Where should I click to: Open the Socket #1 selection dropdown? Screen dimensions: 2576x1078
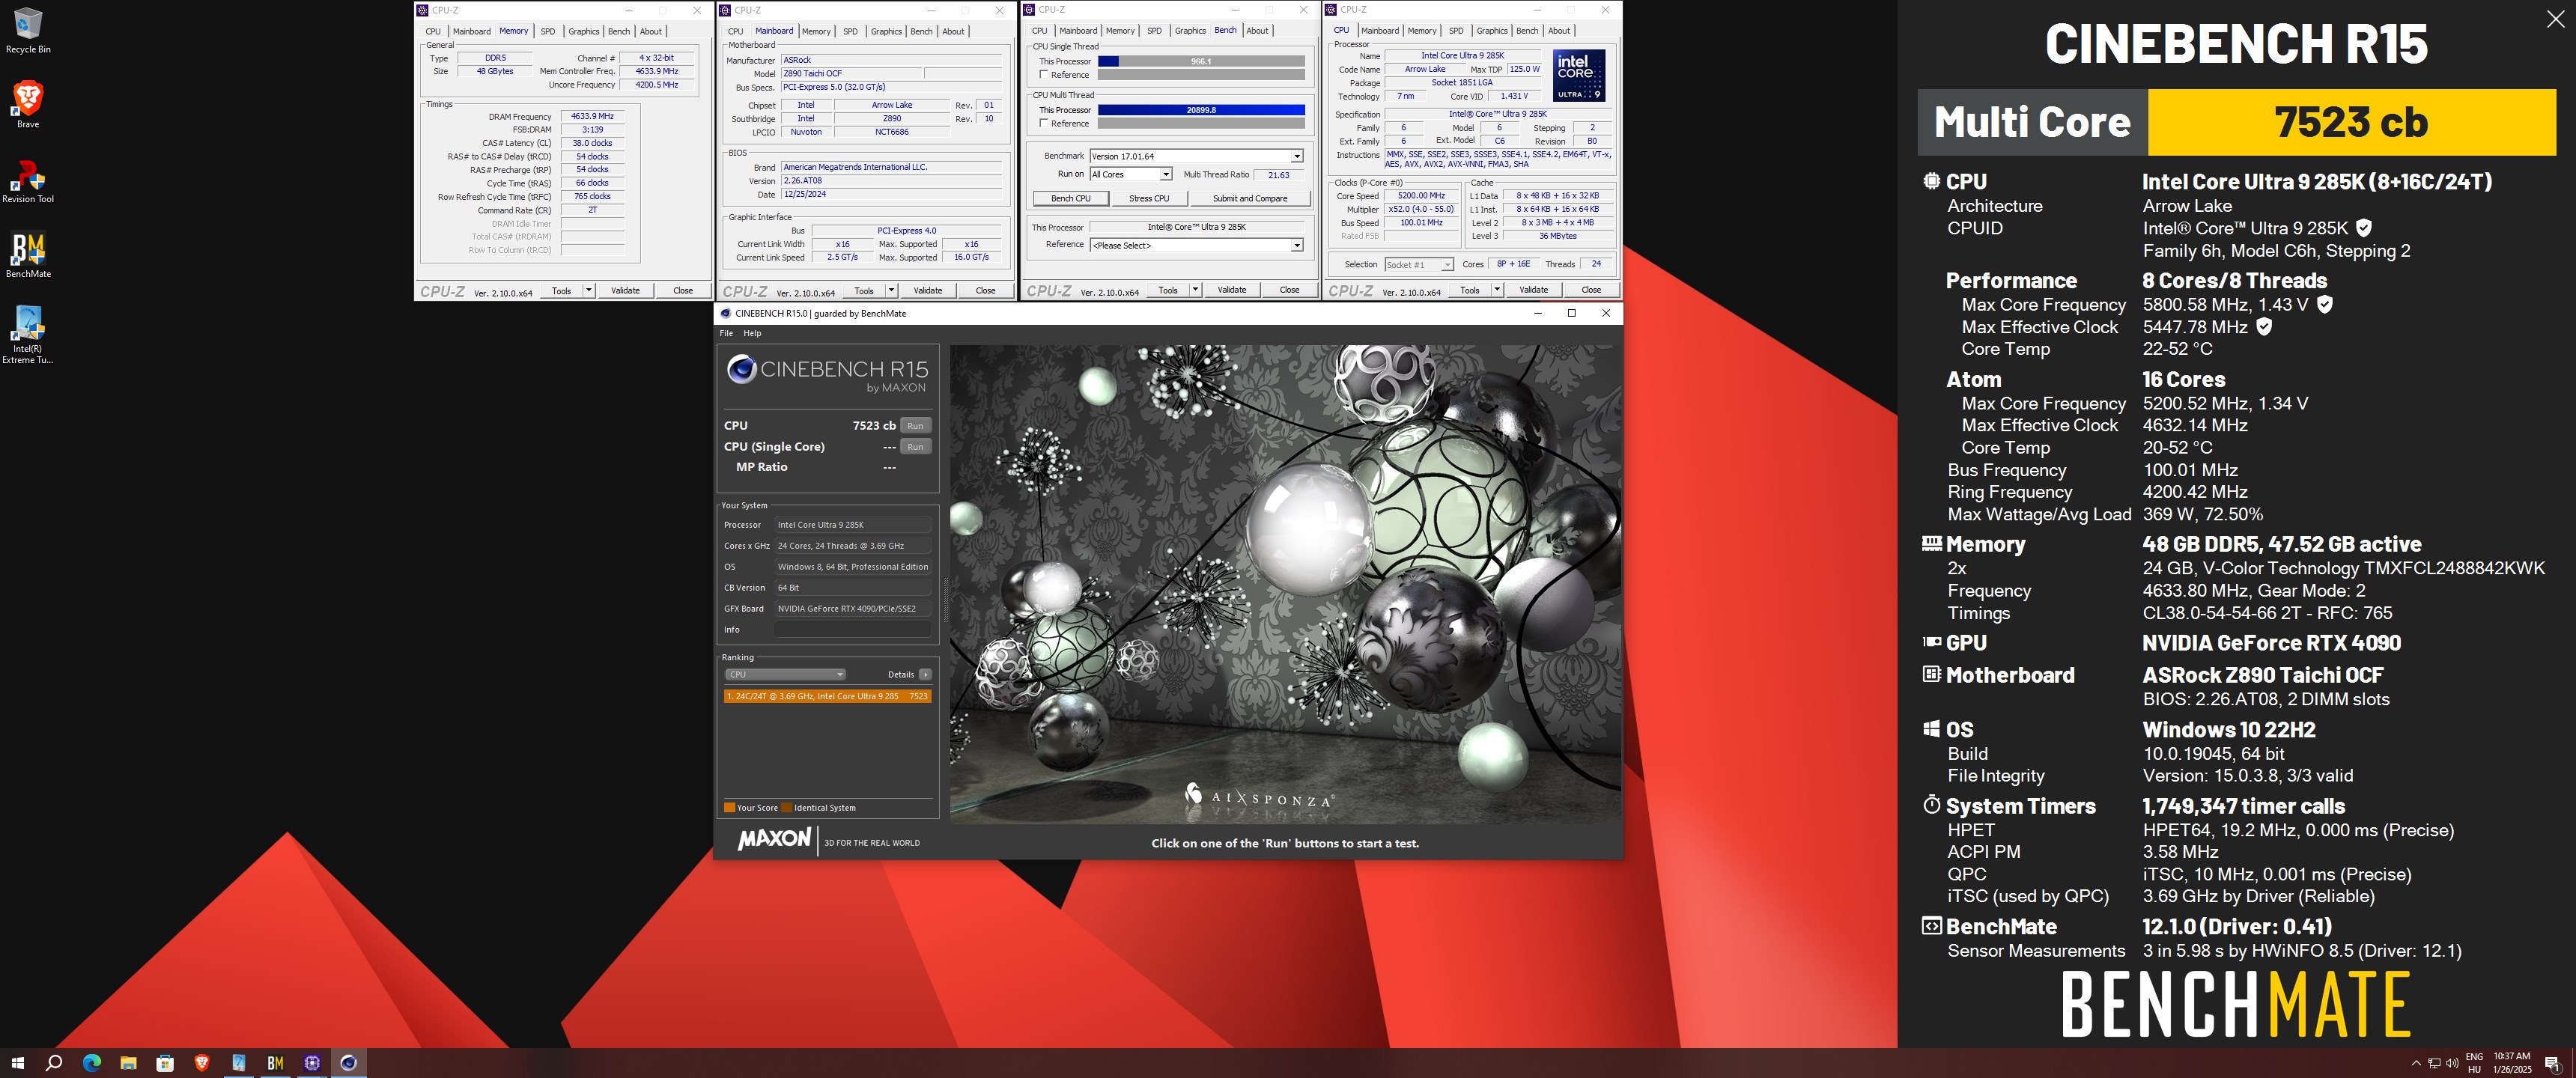(1418, 265)
